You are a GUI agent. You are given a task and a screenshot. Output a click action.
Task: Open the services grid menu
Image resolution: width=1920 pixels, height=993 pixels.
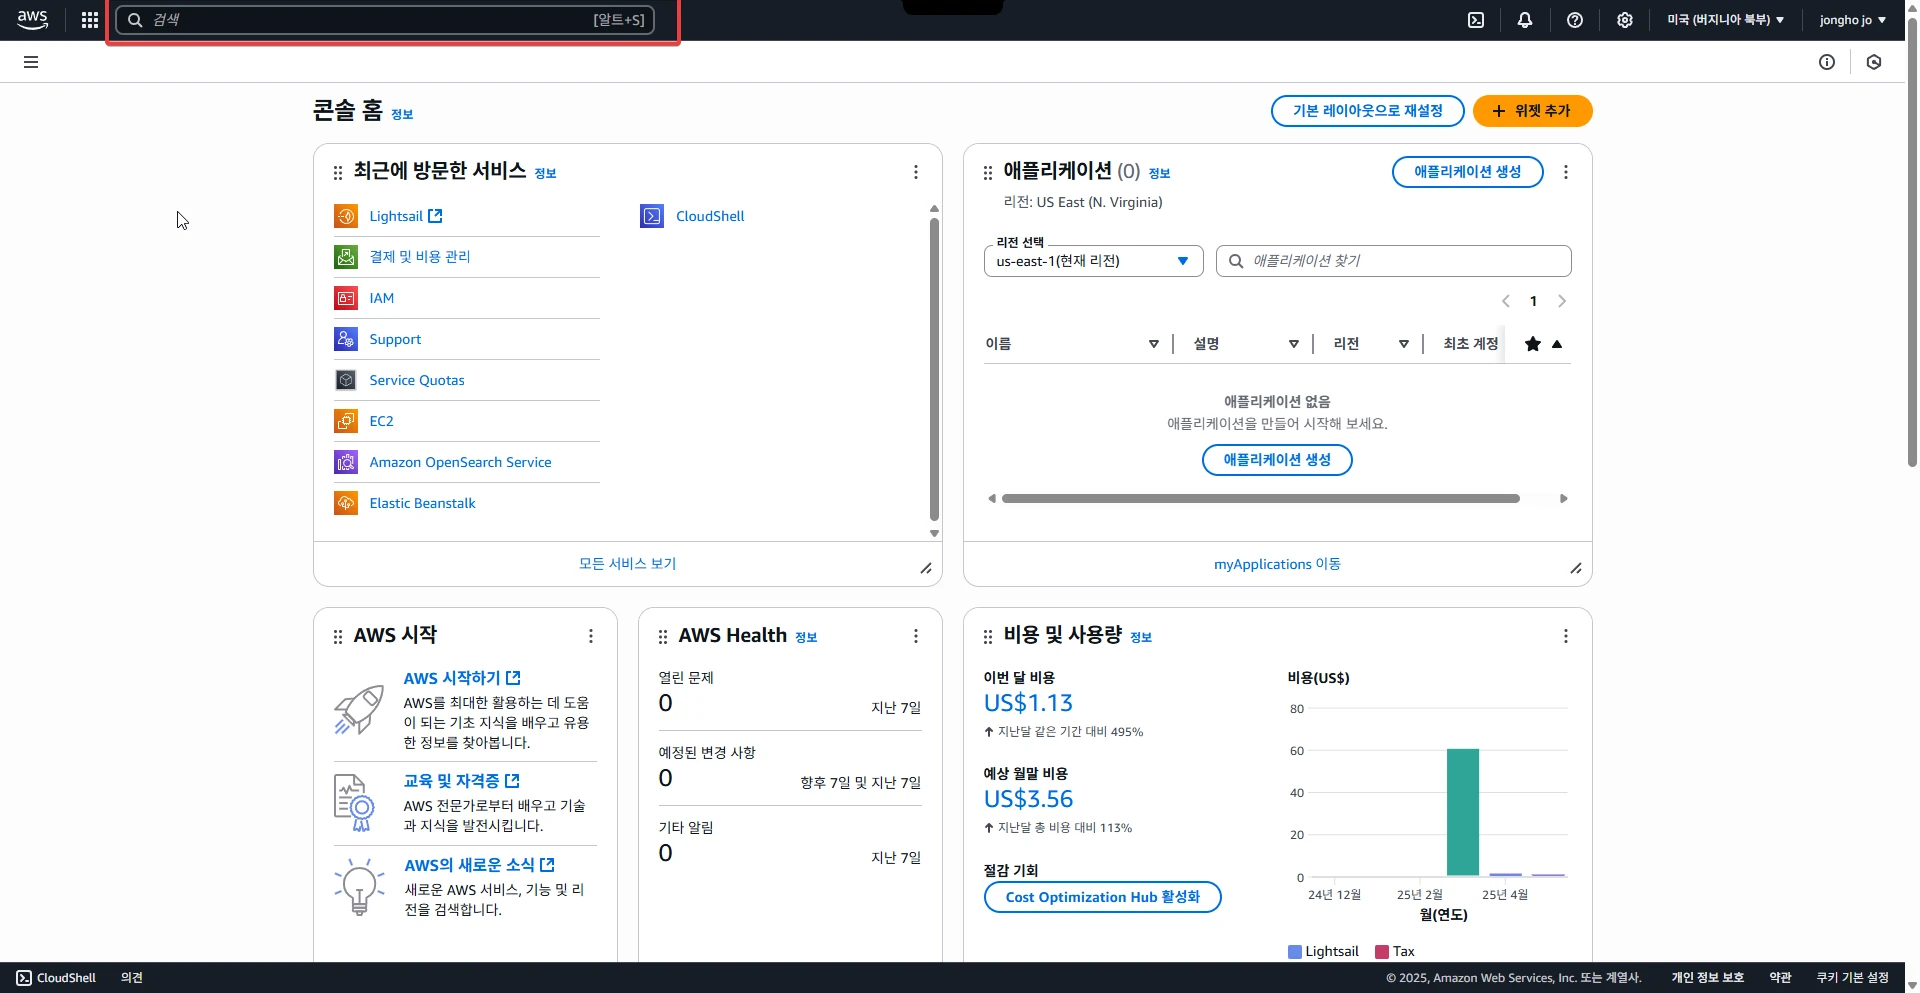click(90, 20)
